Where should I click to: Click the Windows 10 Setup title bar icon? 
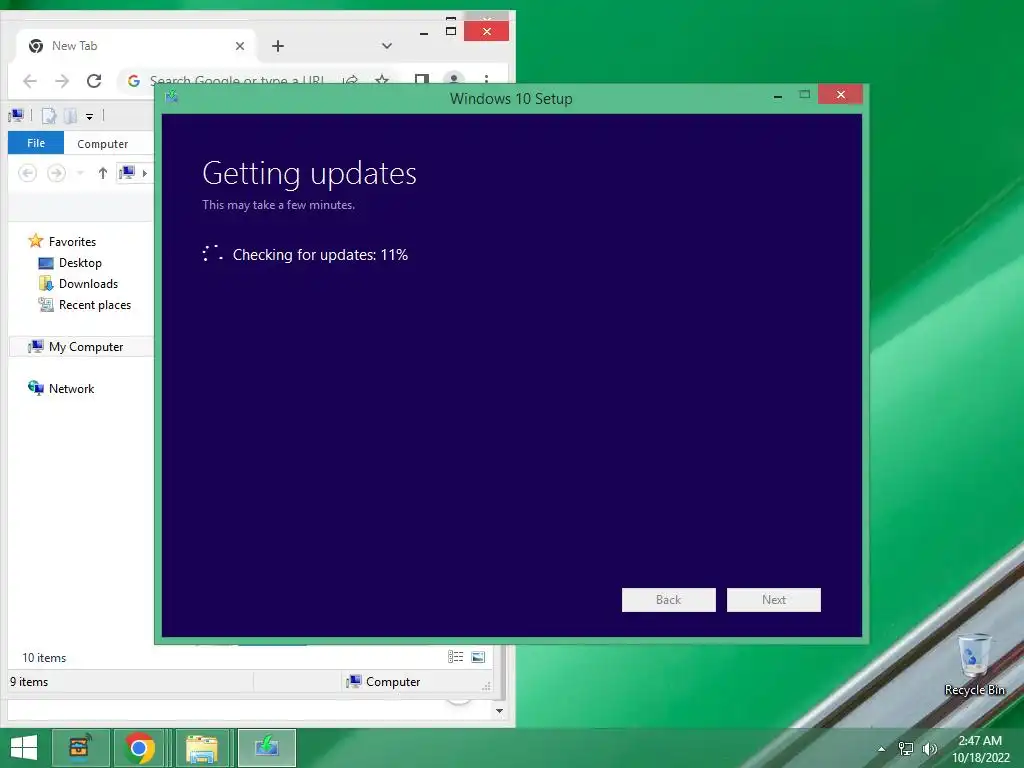[171, 97]
